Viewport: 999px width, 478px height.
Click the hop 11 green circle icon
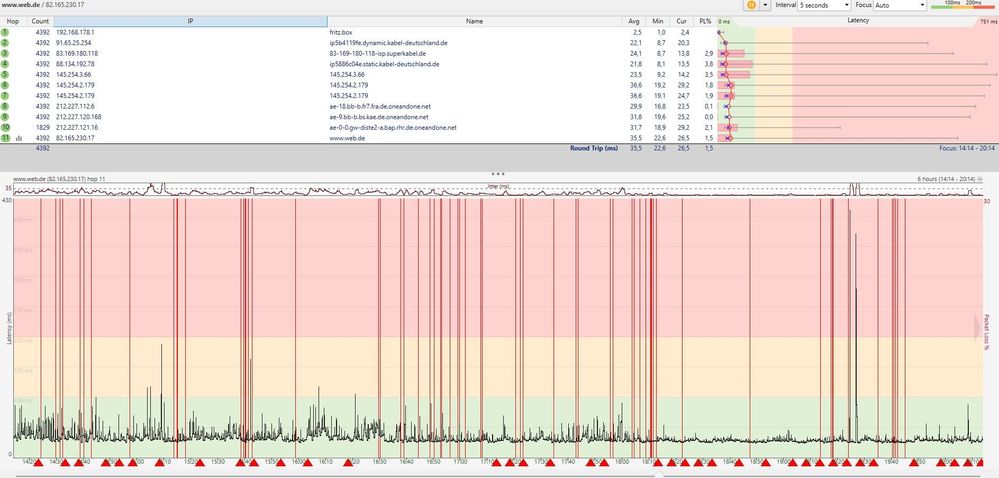click(x=5, y=139)
